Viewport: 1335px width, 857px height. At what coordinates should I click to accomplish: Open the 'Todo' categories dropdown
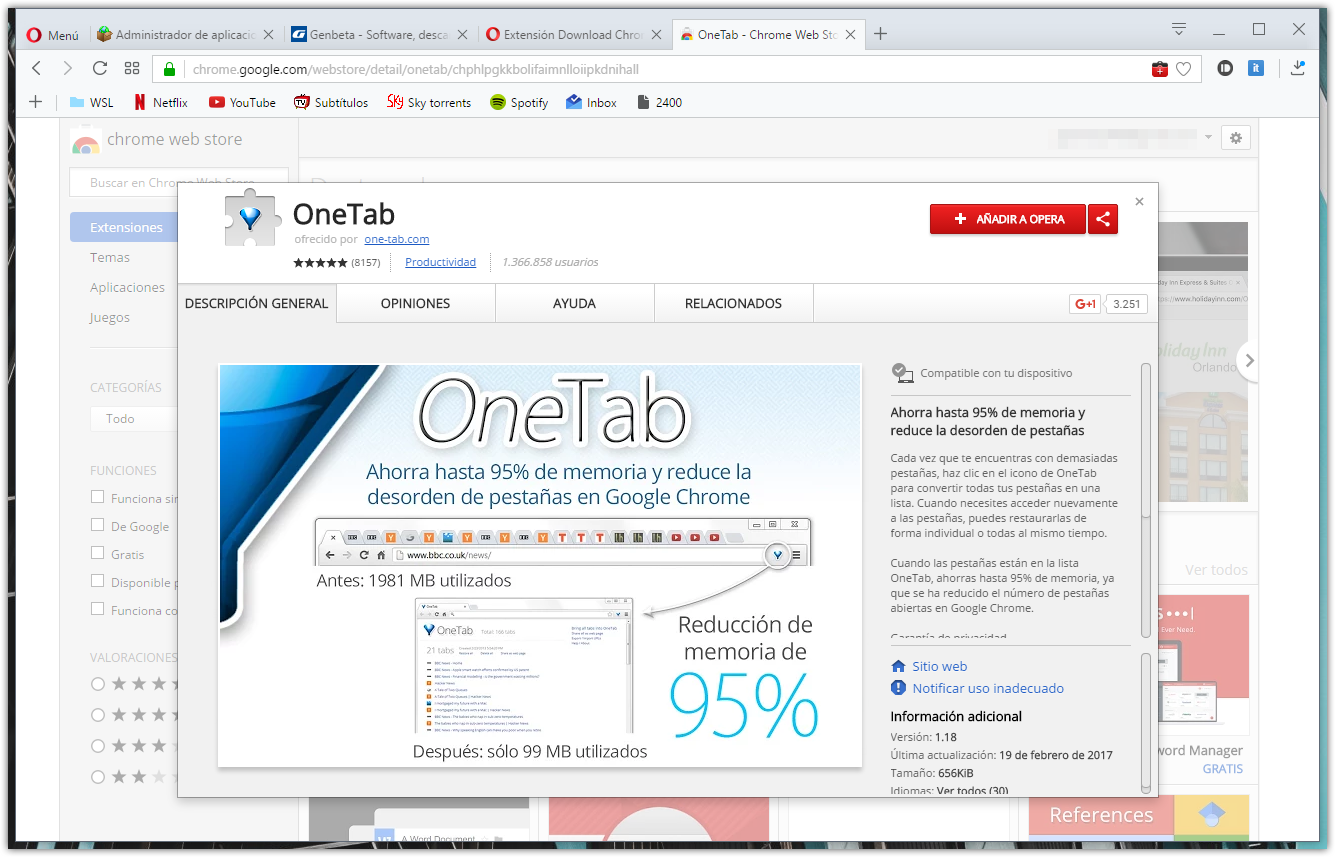134,418
